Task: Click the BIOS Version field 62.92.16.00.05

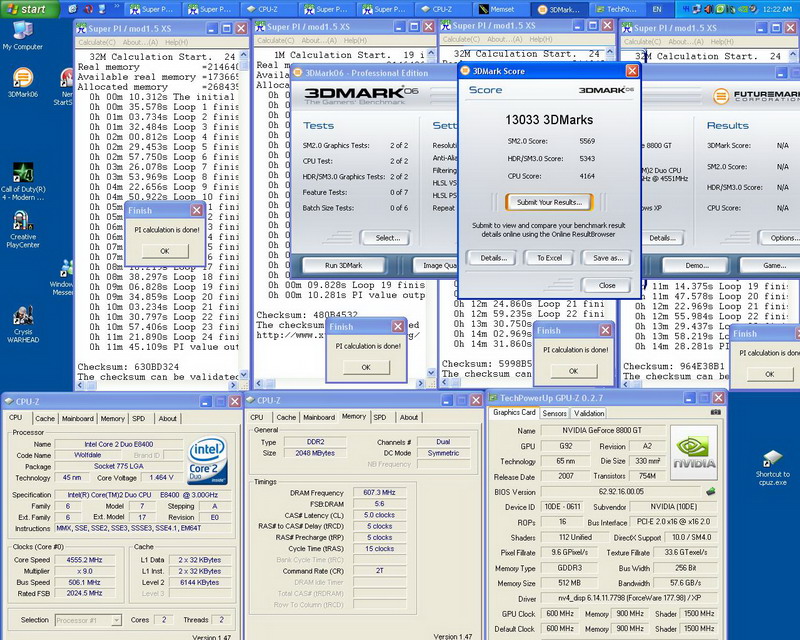Action: point(621,491)
